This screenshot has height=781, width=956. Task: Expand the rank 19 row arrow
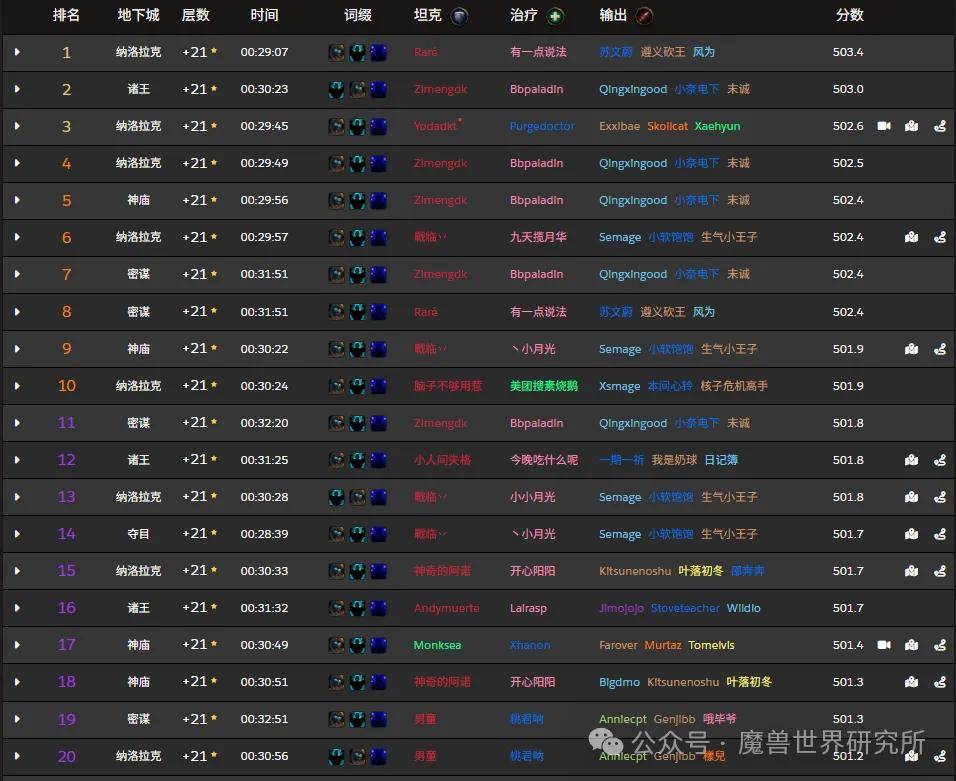17,719
